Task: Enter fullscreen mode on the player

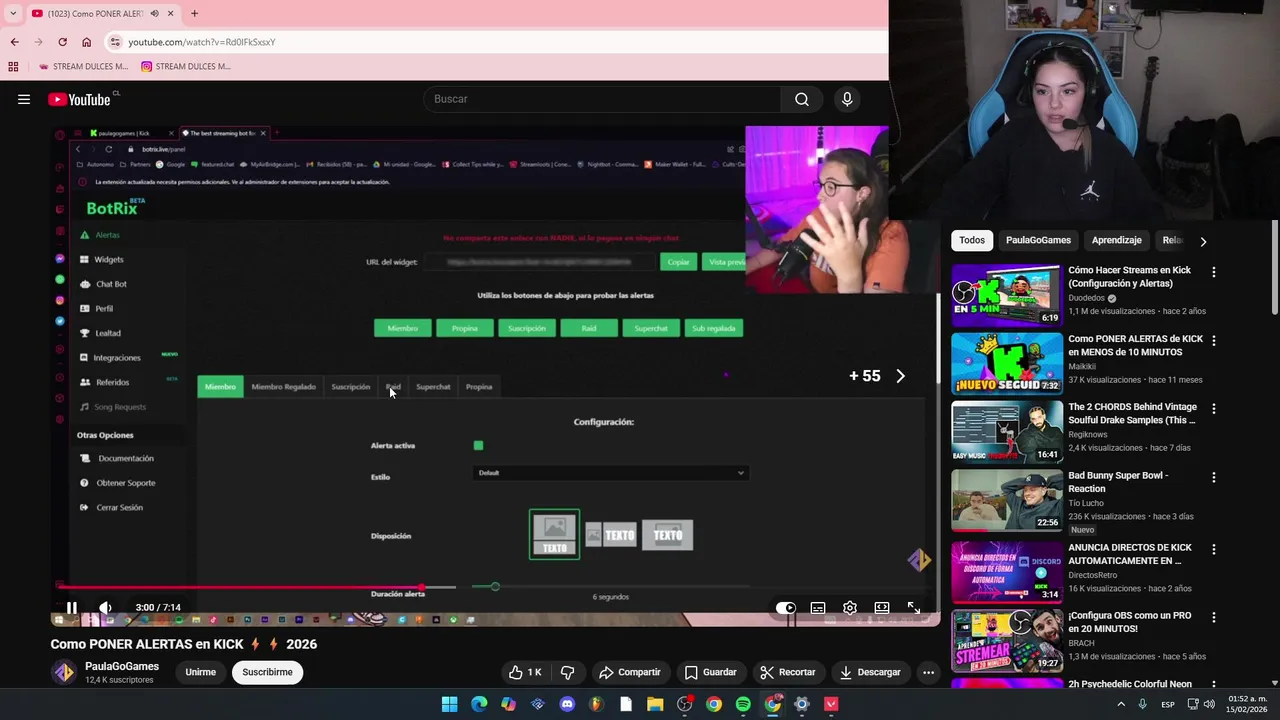Action: (x=913, y=607)
